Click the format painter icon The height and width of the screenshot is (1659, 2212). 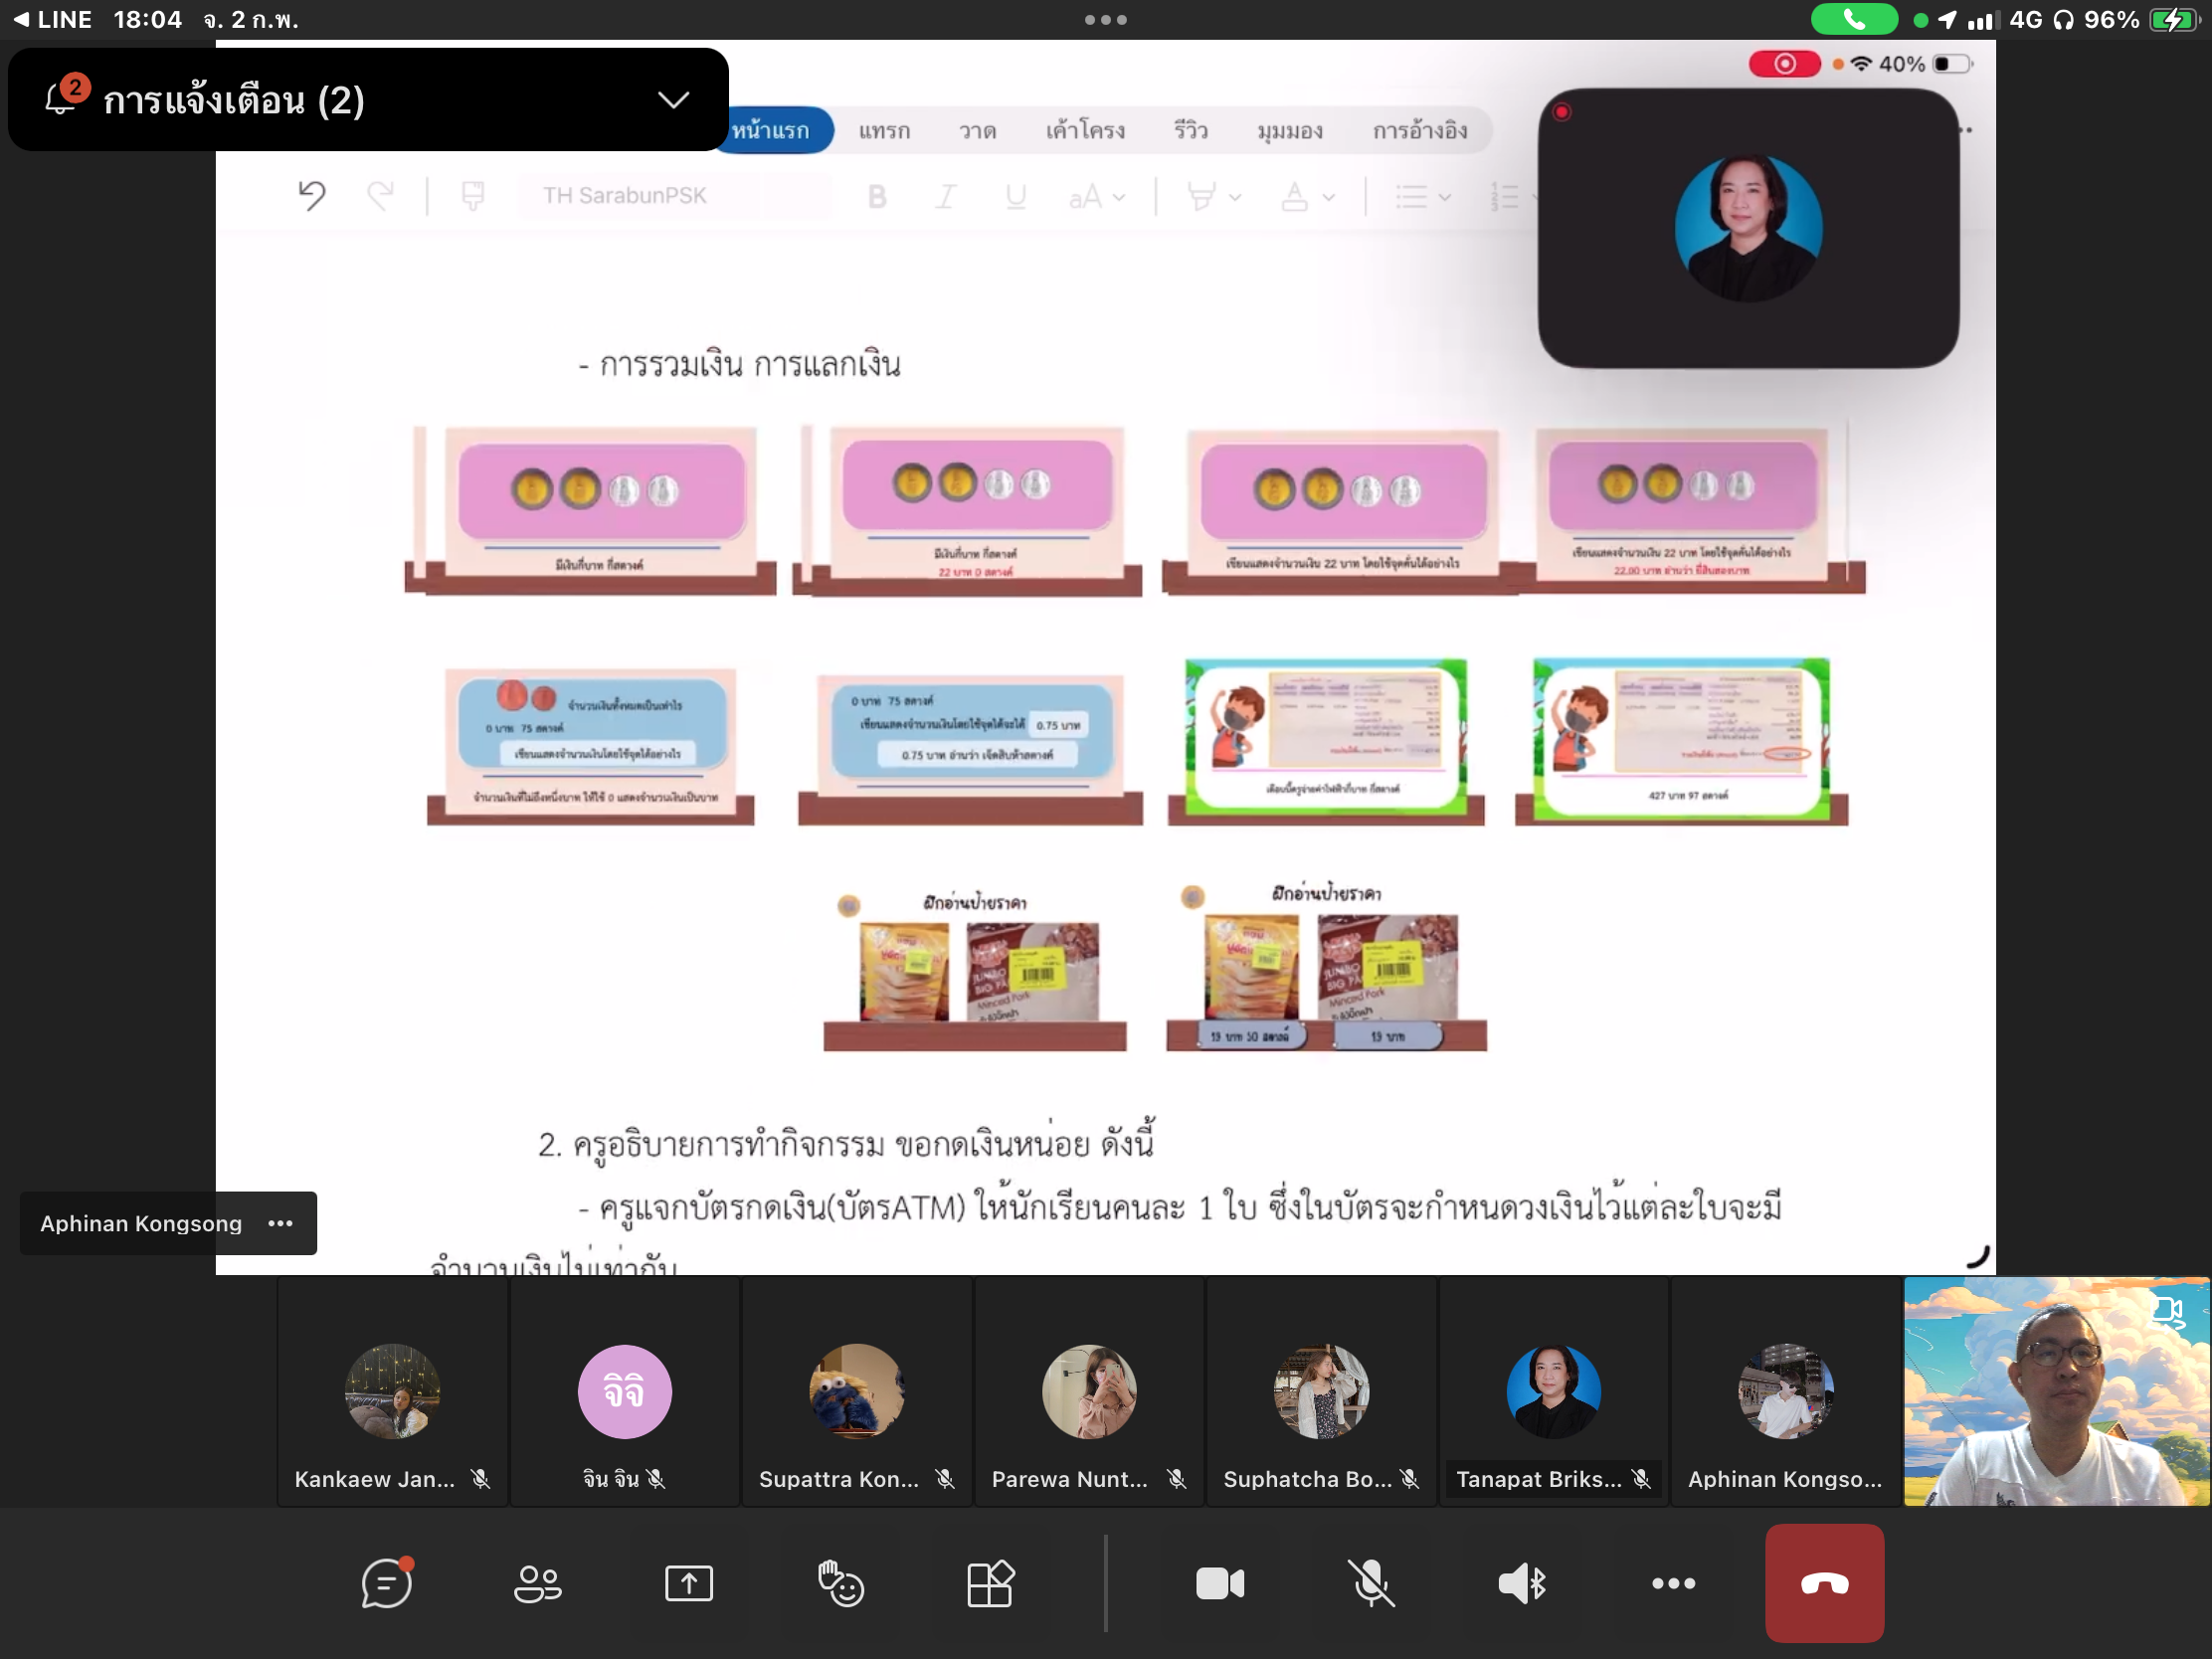coord(473,195)
